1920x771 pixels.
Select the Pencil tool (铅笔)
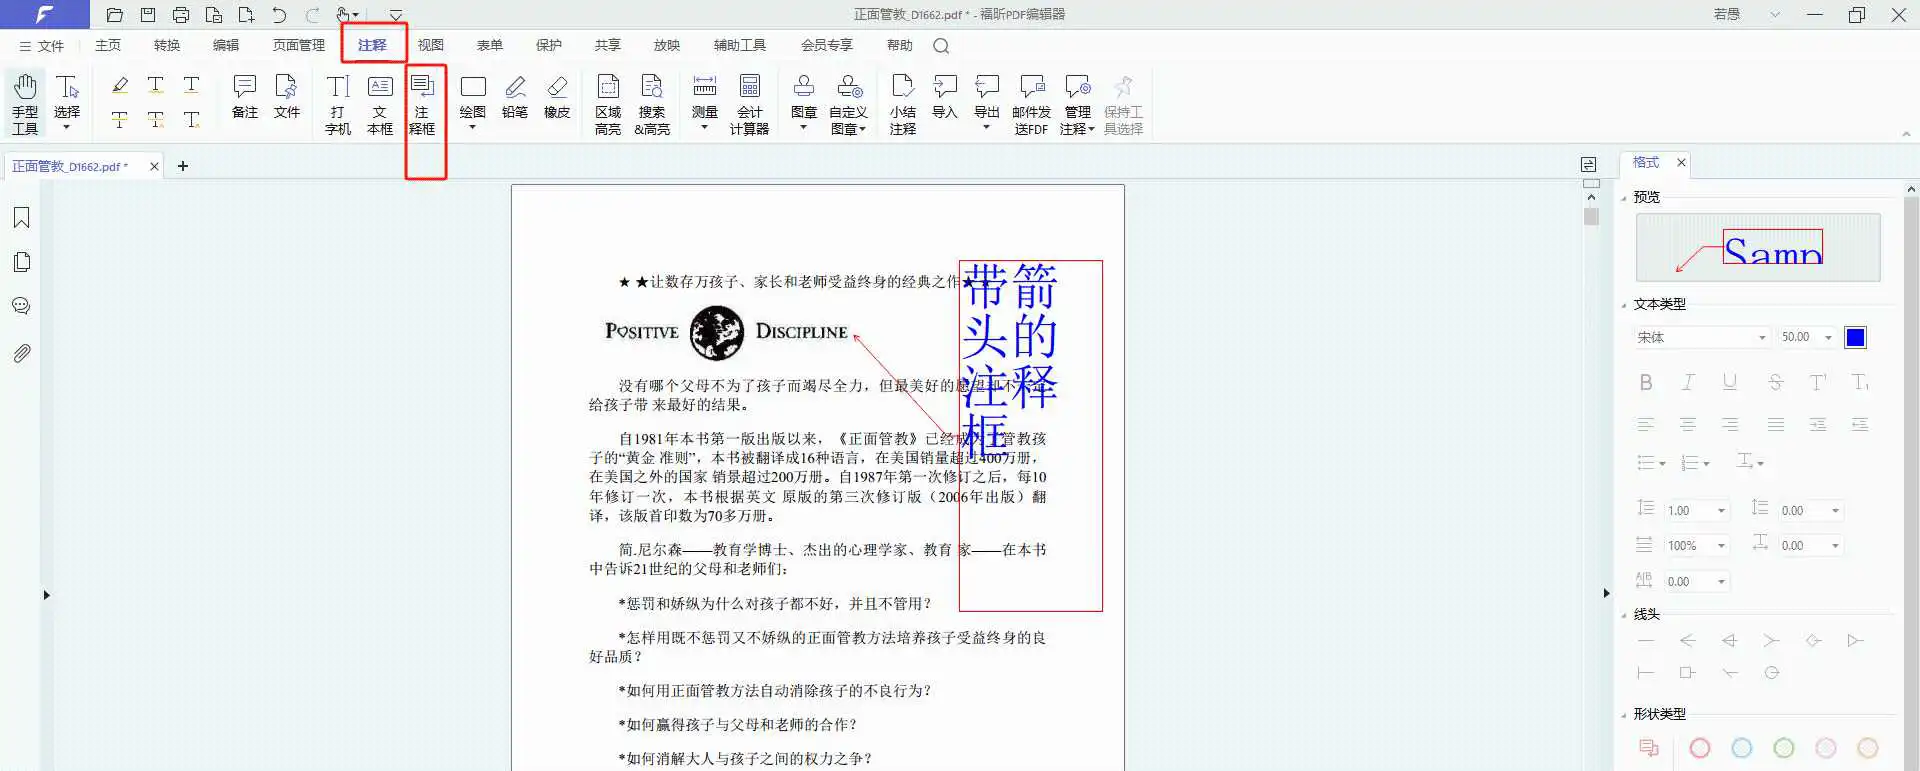(515, 98)
